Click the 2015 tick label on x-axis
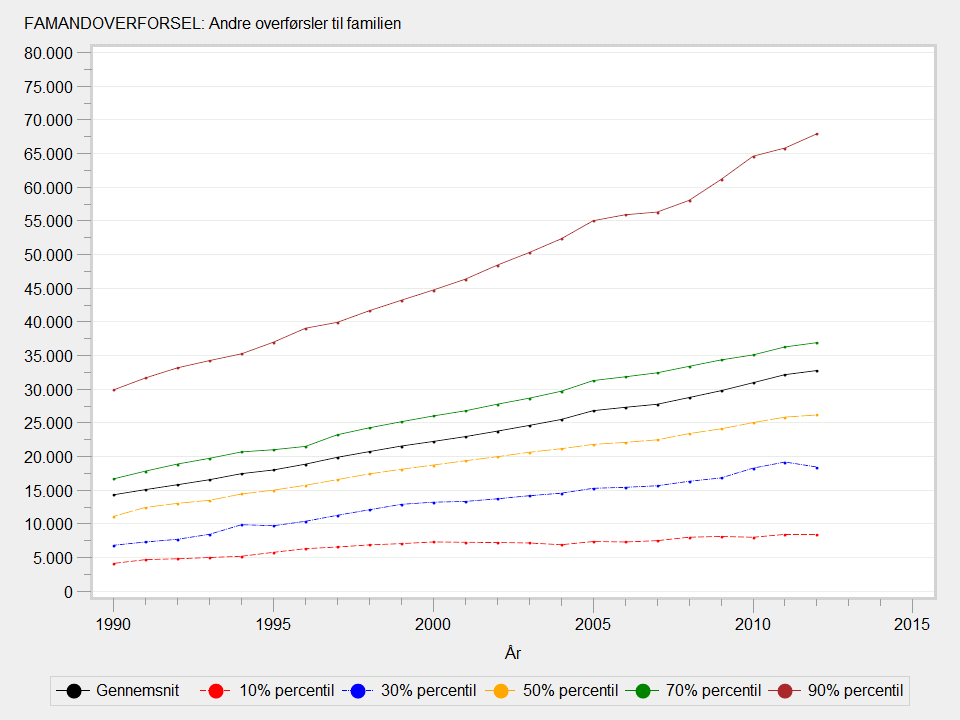 [x=912, y=623]
